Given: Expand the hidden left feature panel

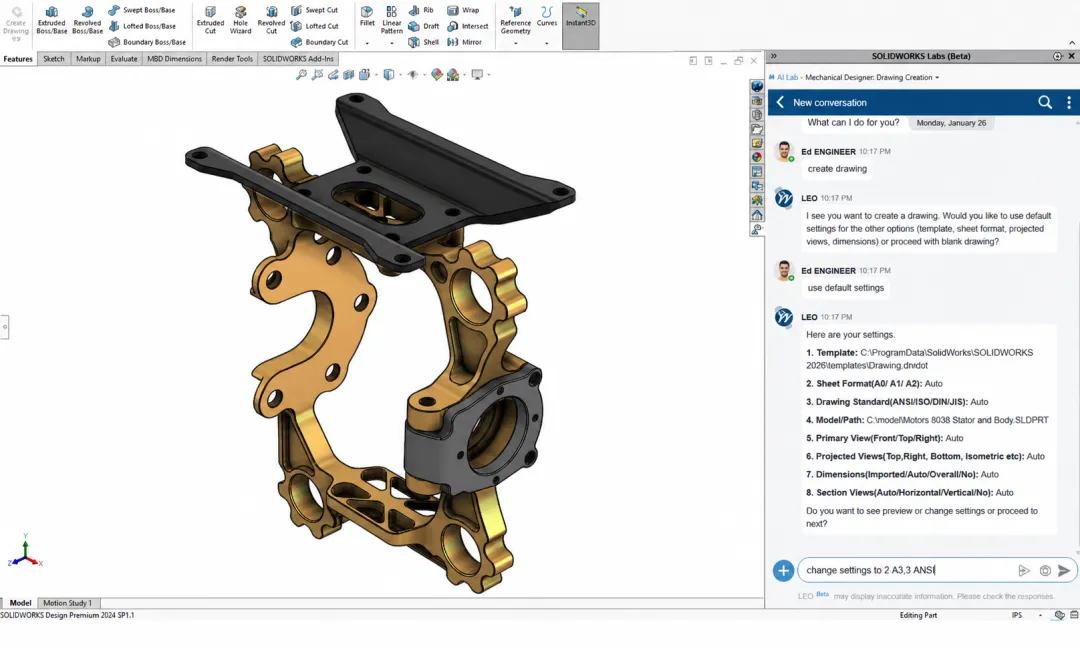Looking at the screenshot, I should click(5, 327).
